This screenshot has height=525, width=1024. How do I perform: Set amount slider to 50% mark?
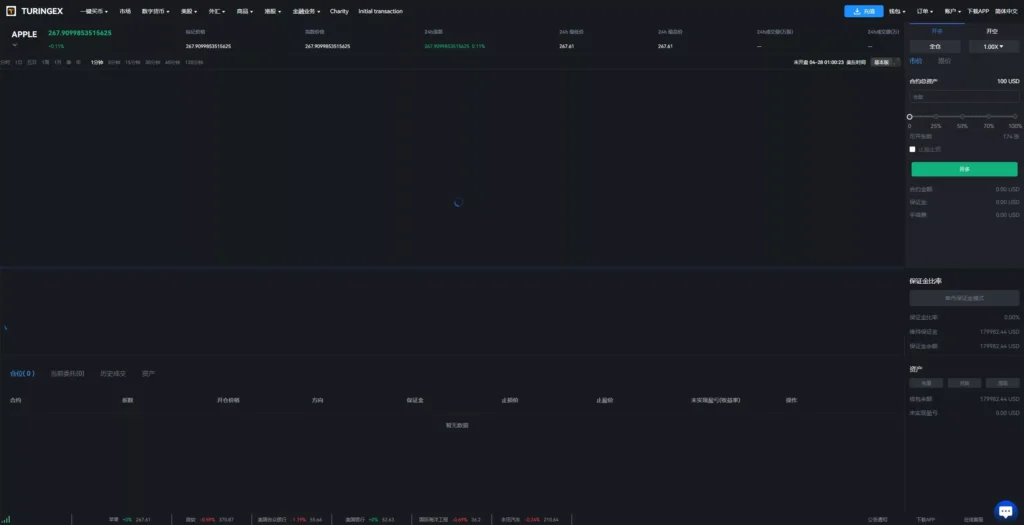[962, 117]
